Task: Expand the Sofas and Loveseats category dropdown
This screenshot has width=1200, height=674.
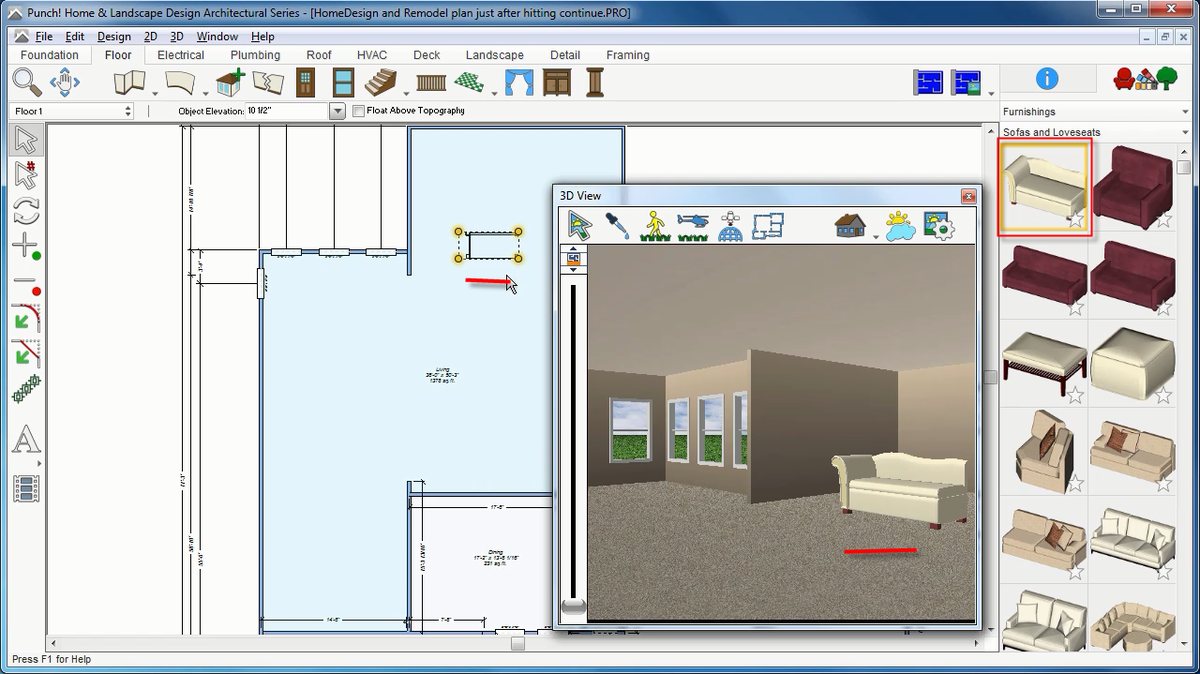Action: [1185, 132]
